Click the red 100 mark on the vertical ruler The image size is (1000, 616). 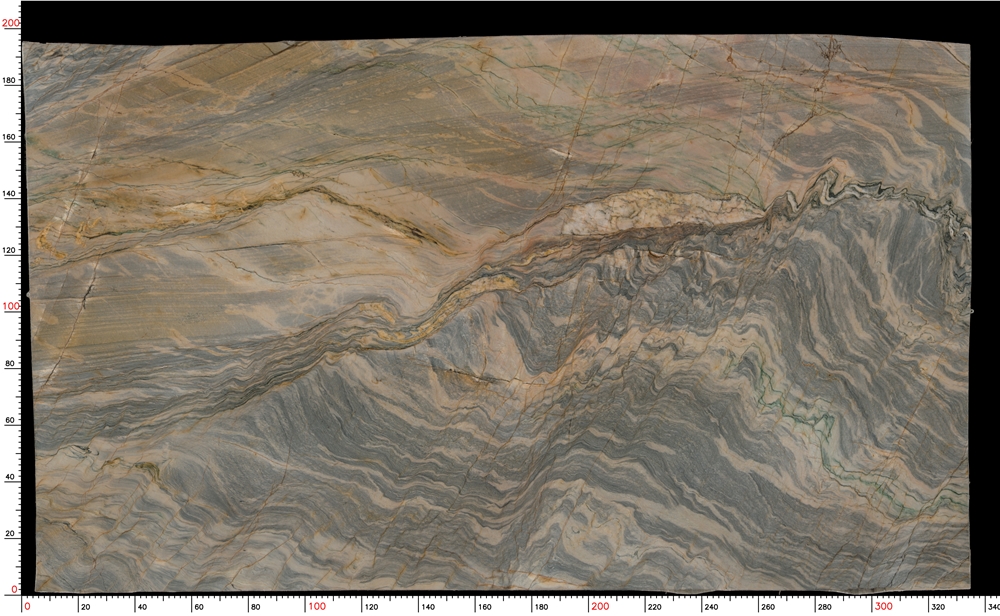click(10, 307)
